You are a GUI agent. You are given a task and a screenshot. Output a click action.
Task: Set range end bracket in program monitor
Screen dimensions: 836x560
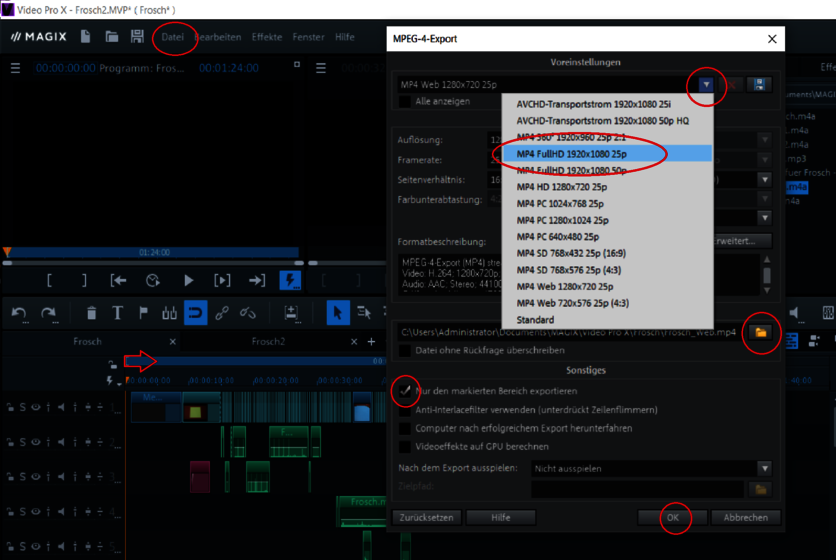pyautogui.click(x=84, y=281)
